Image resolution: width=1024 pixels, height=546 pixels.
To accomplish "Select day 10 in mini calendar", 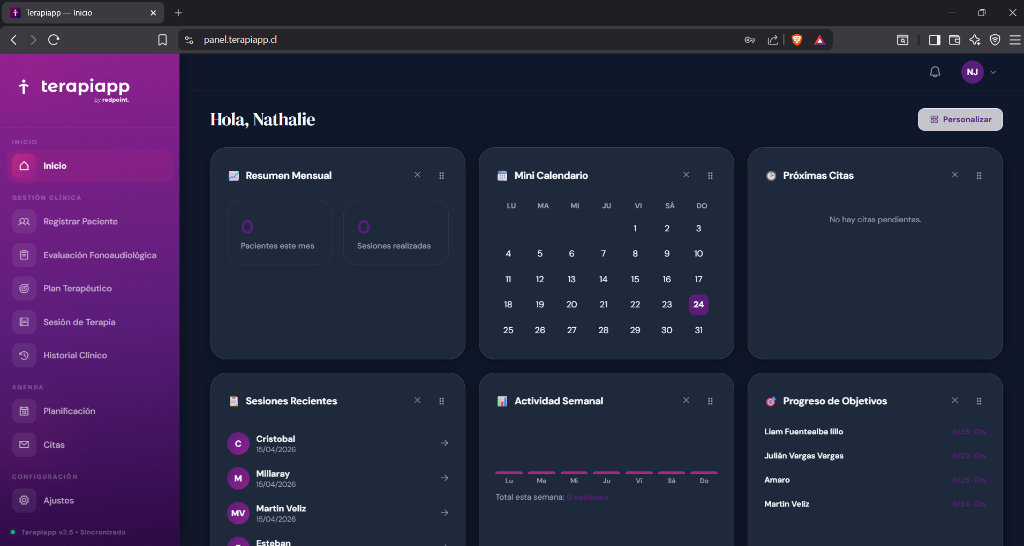I will coord(698,254).
